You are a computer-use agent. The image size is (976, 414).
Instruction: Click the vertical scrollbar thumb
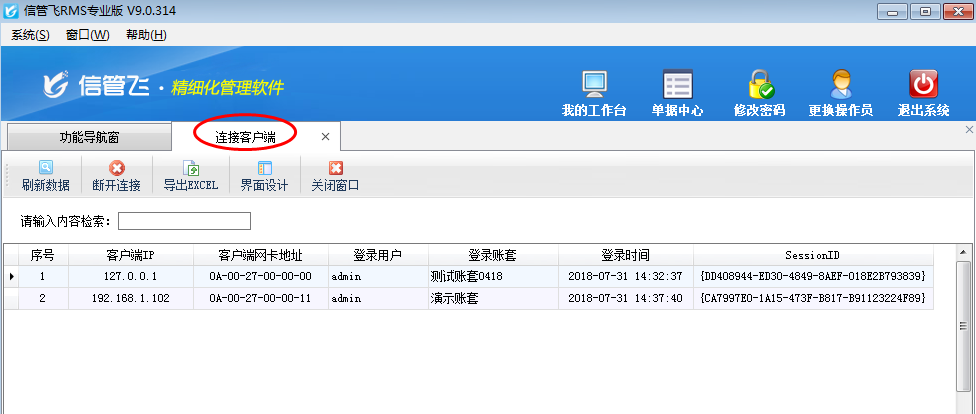[x=962, y=326]
